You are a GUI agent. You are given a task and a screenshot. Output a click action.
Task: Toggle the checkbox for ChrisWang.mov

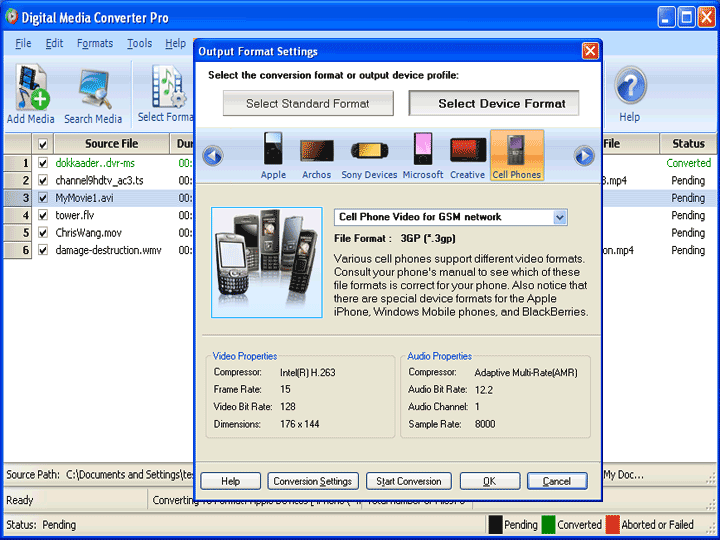pyautogui.click(x=42, y=233)
